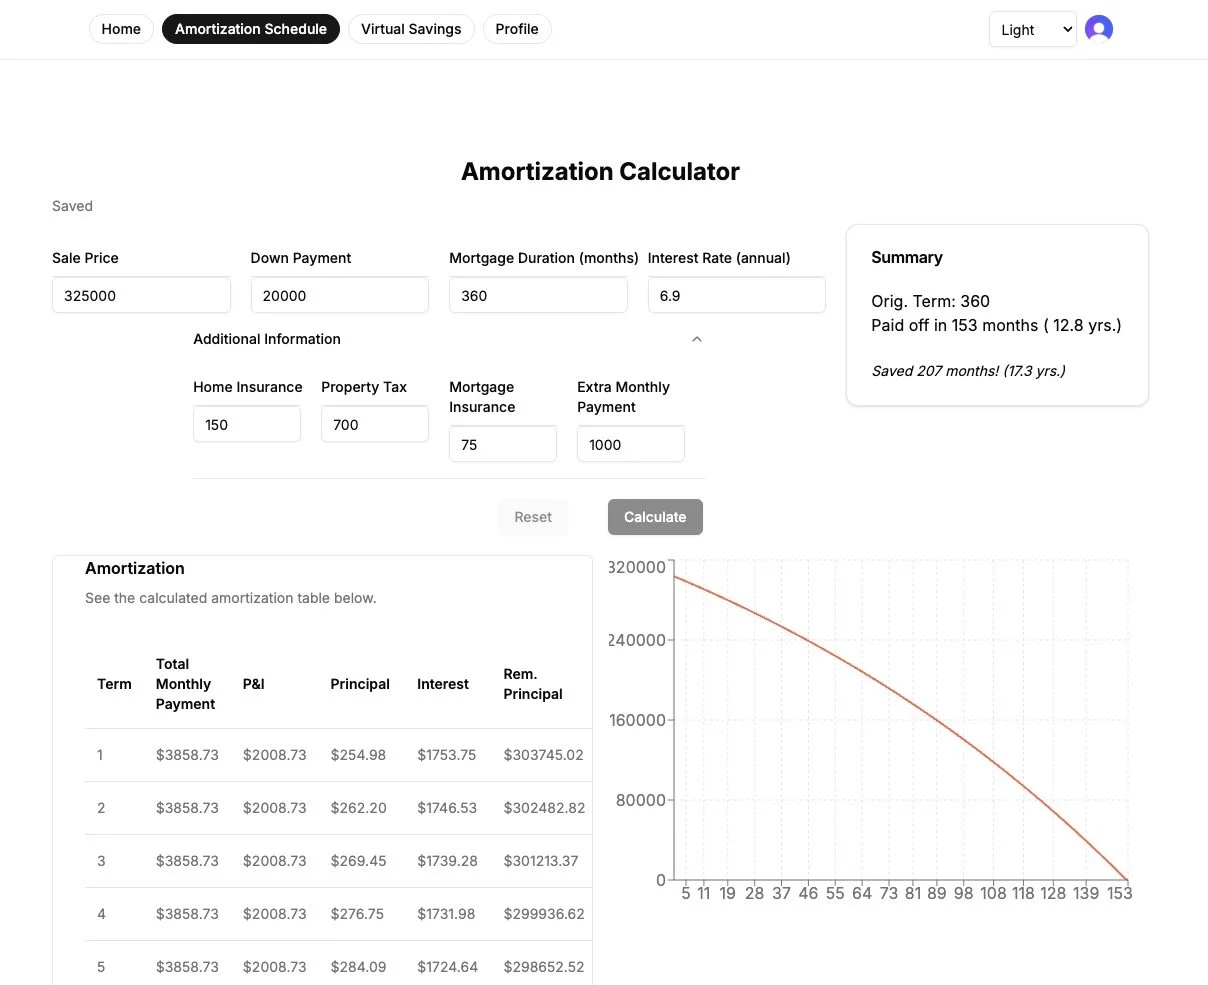This screenshot has width=1208, height=985.
Task: Edit the Down Payment field
Action: (x=339, y=296)
